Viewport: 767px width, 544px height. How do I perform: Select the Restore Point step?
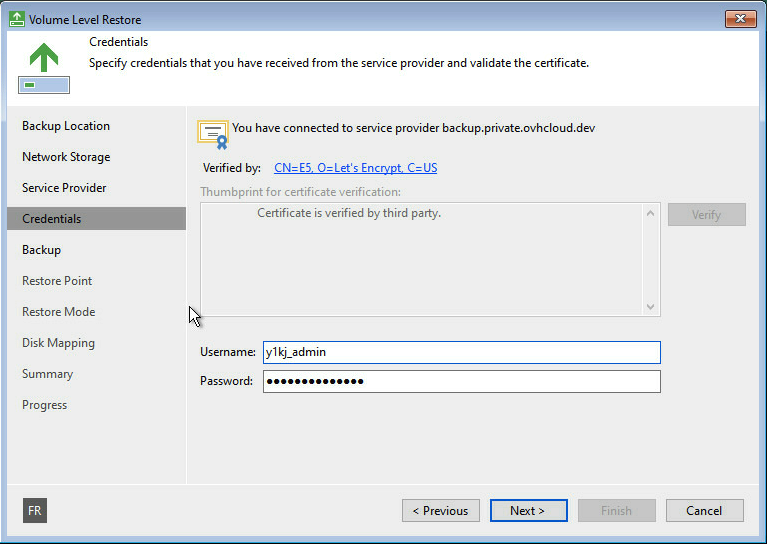click(x=57, y=281)
